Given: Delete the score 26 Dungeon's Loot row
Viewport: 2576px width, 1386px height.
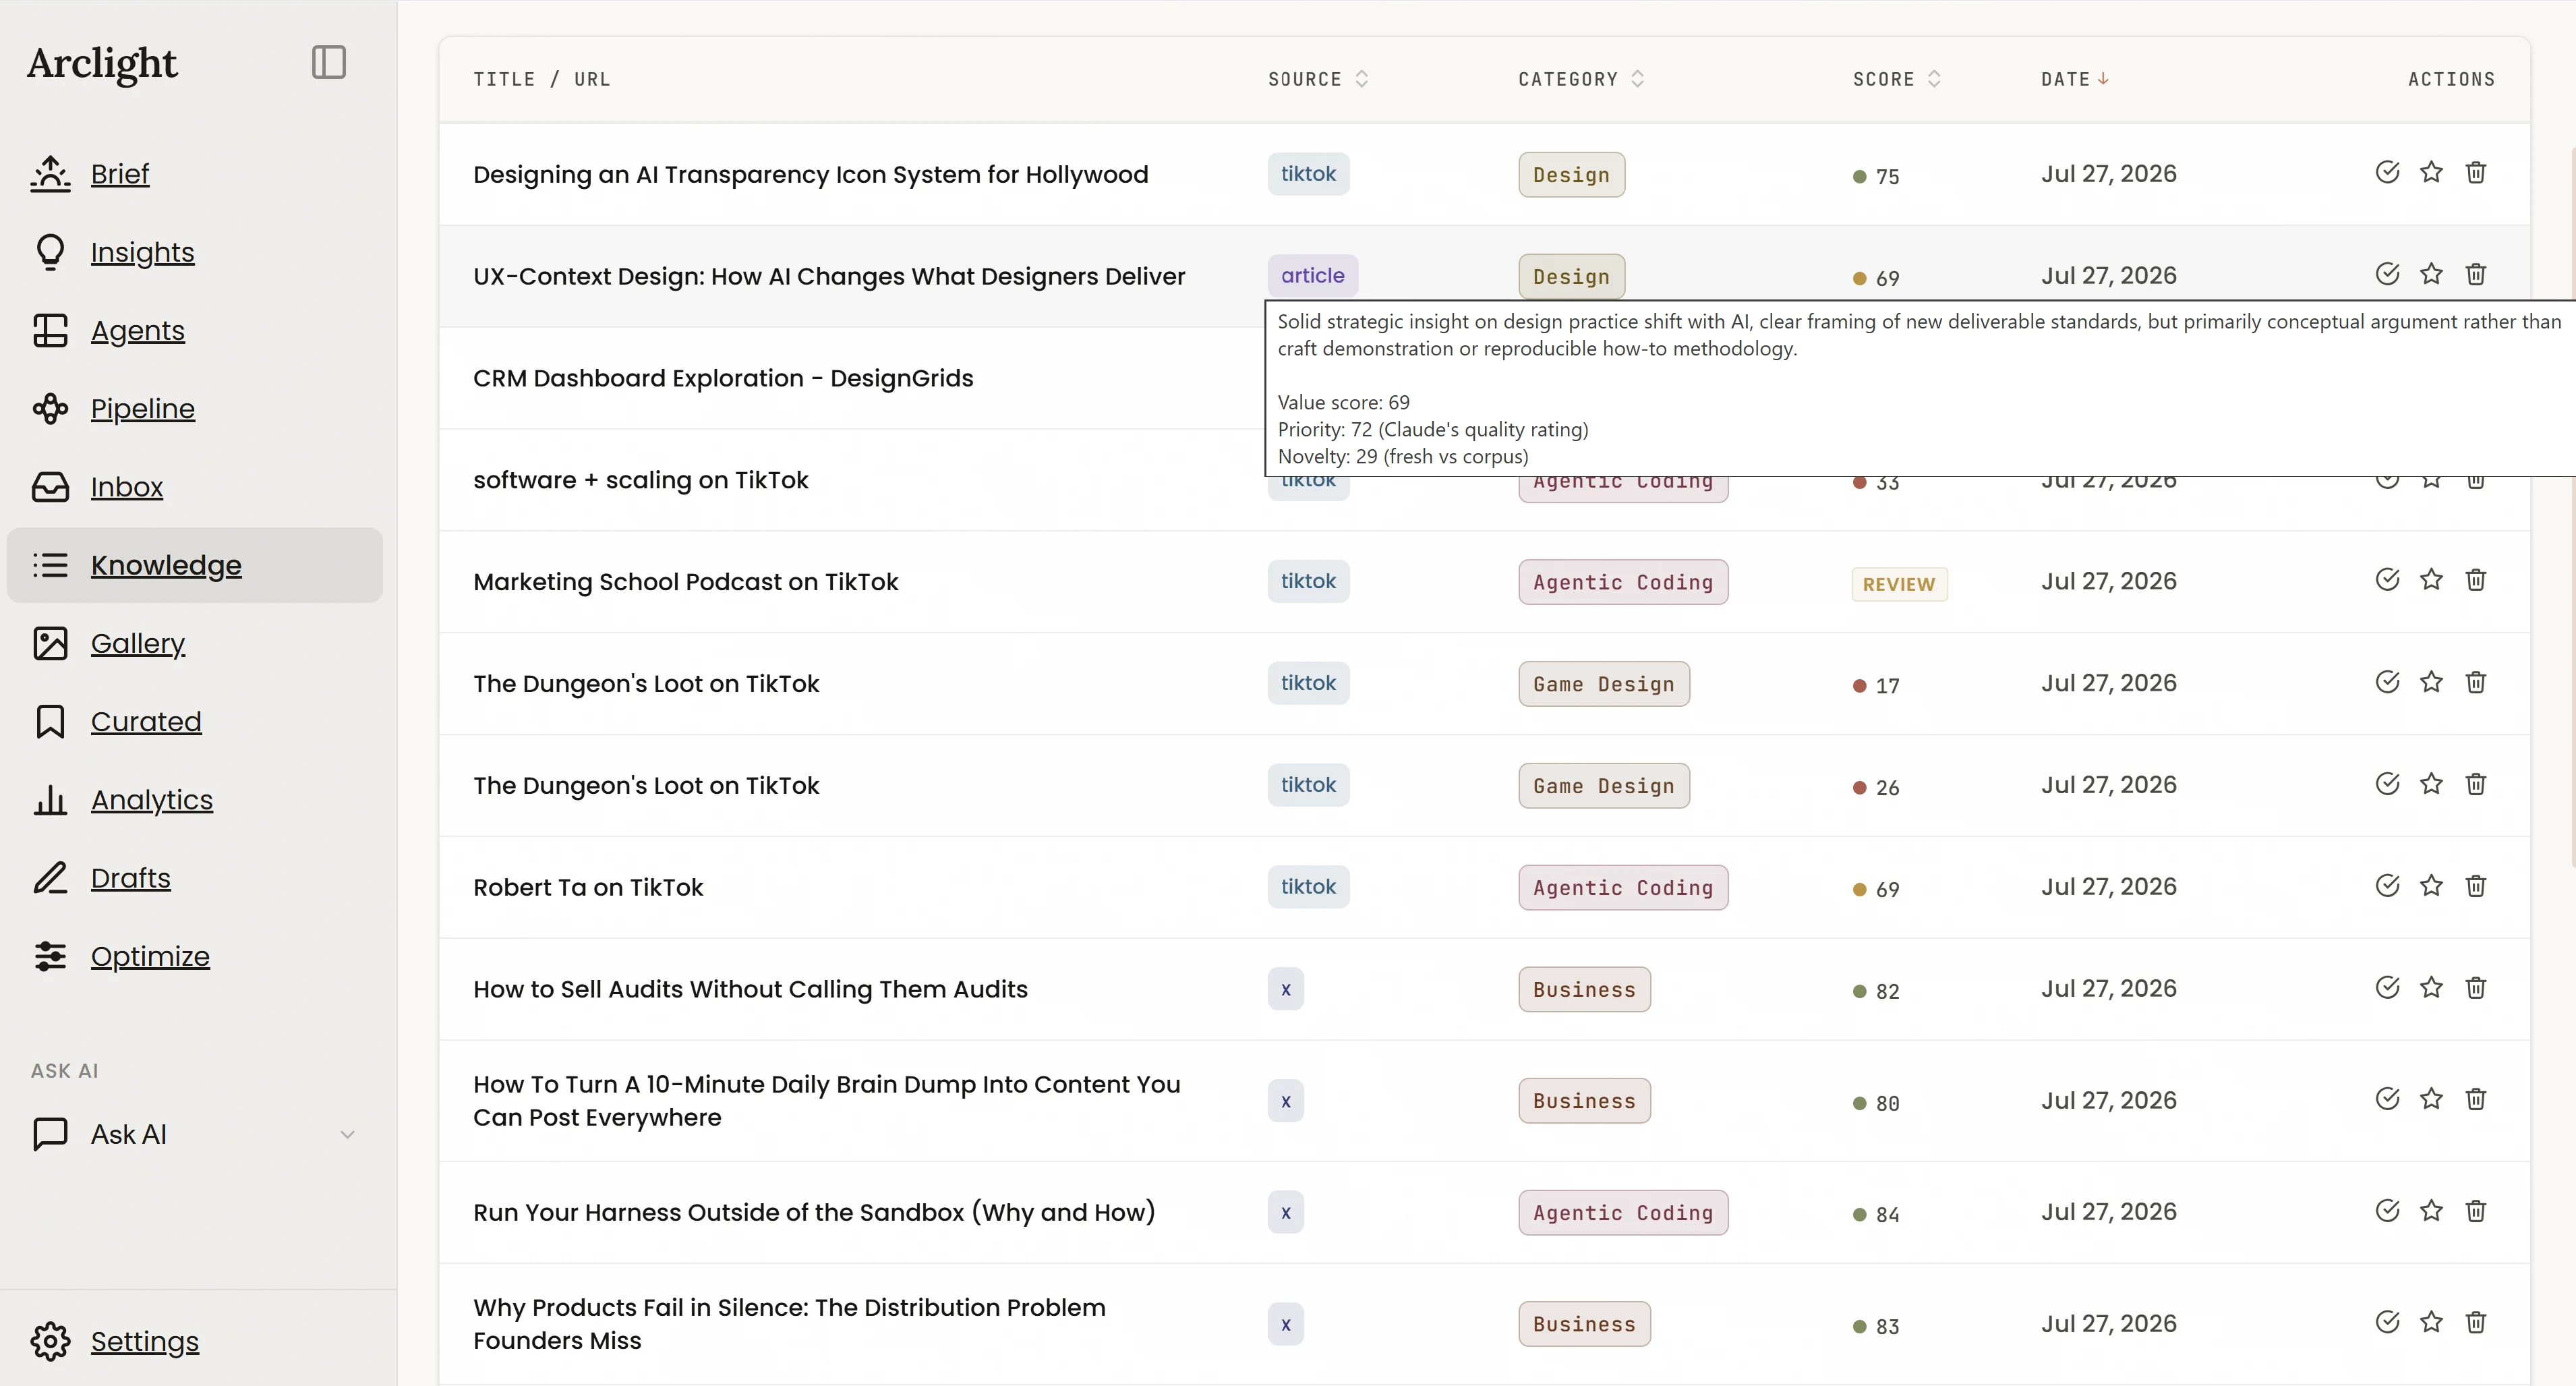Looking at the screenshot, I should click(x=2475, y=784).
